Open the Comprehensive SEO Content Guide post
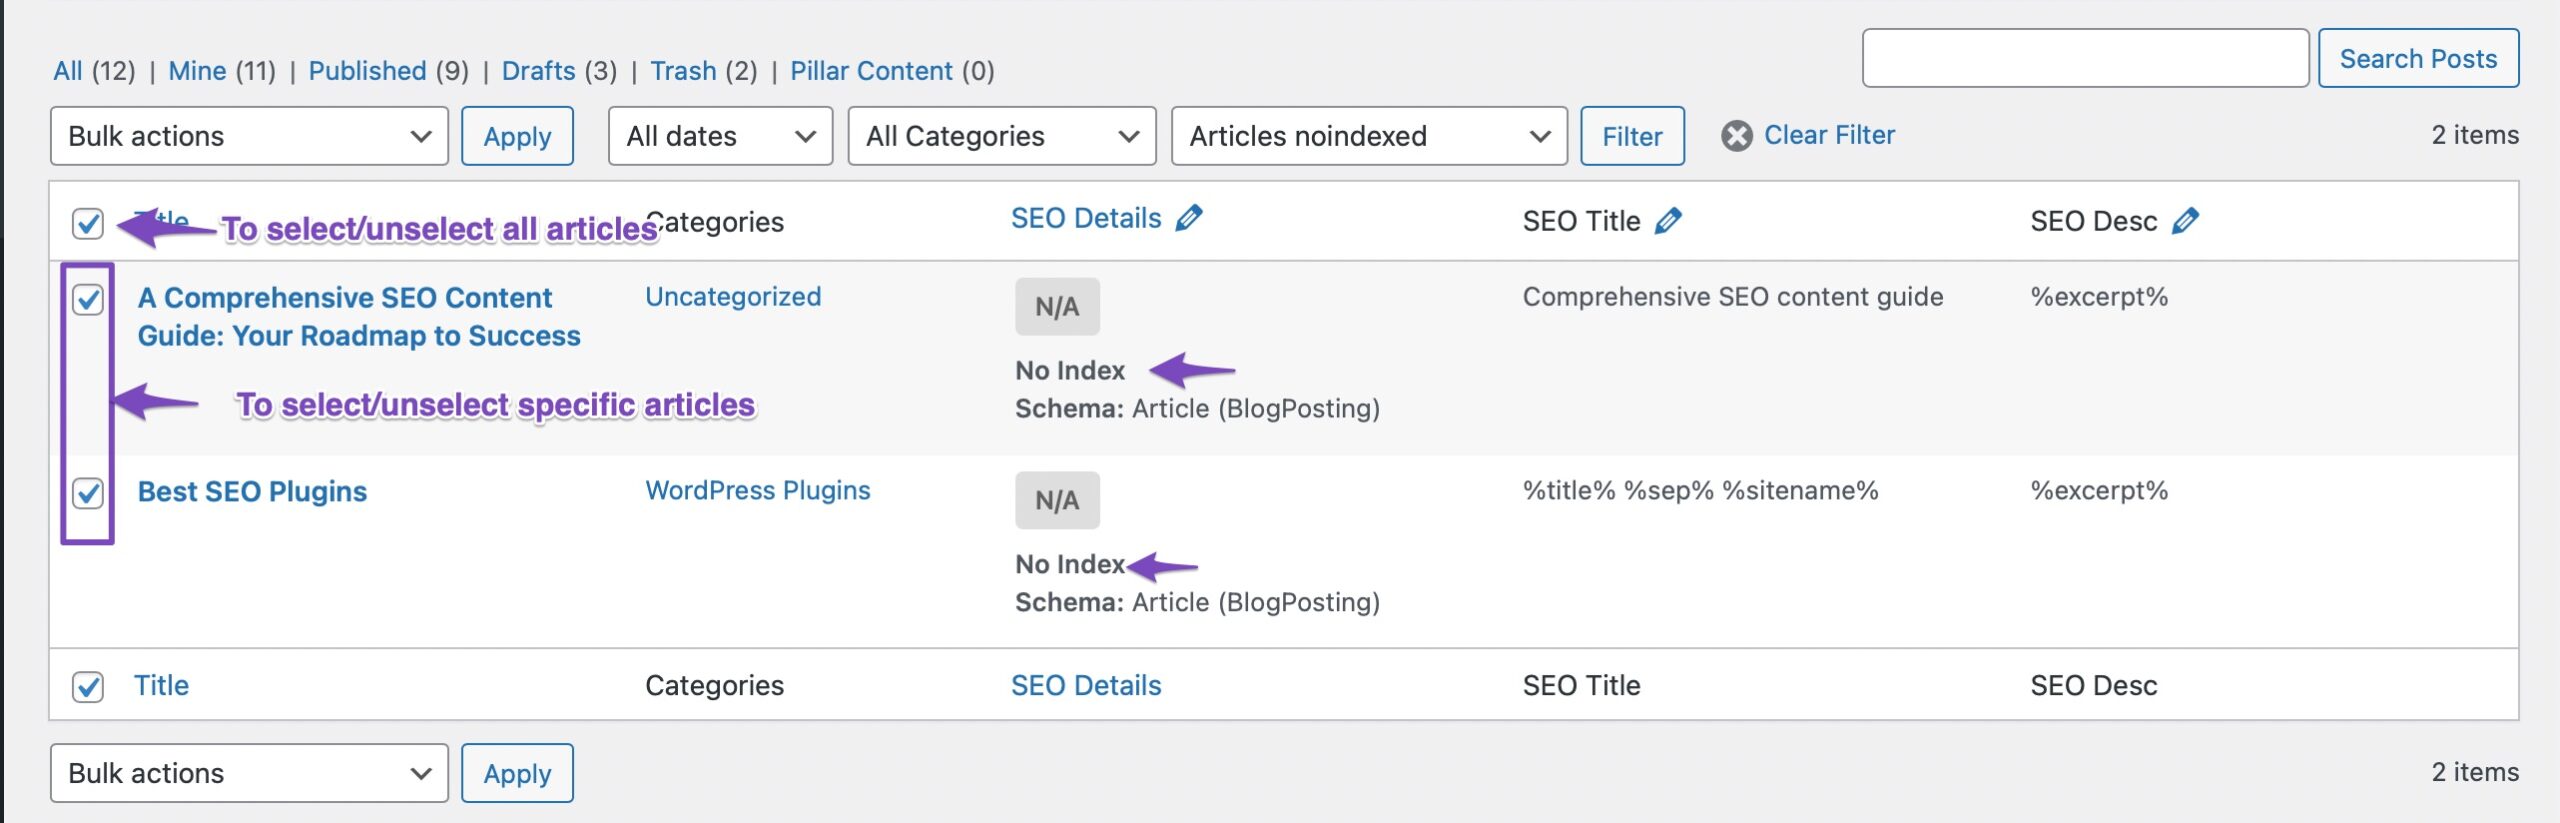Screen dimensions: 2560x823 point(359,317)
